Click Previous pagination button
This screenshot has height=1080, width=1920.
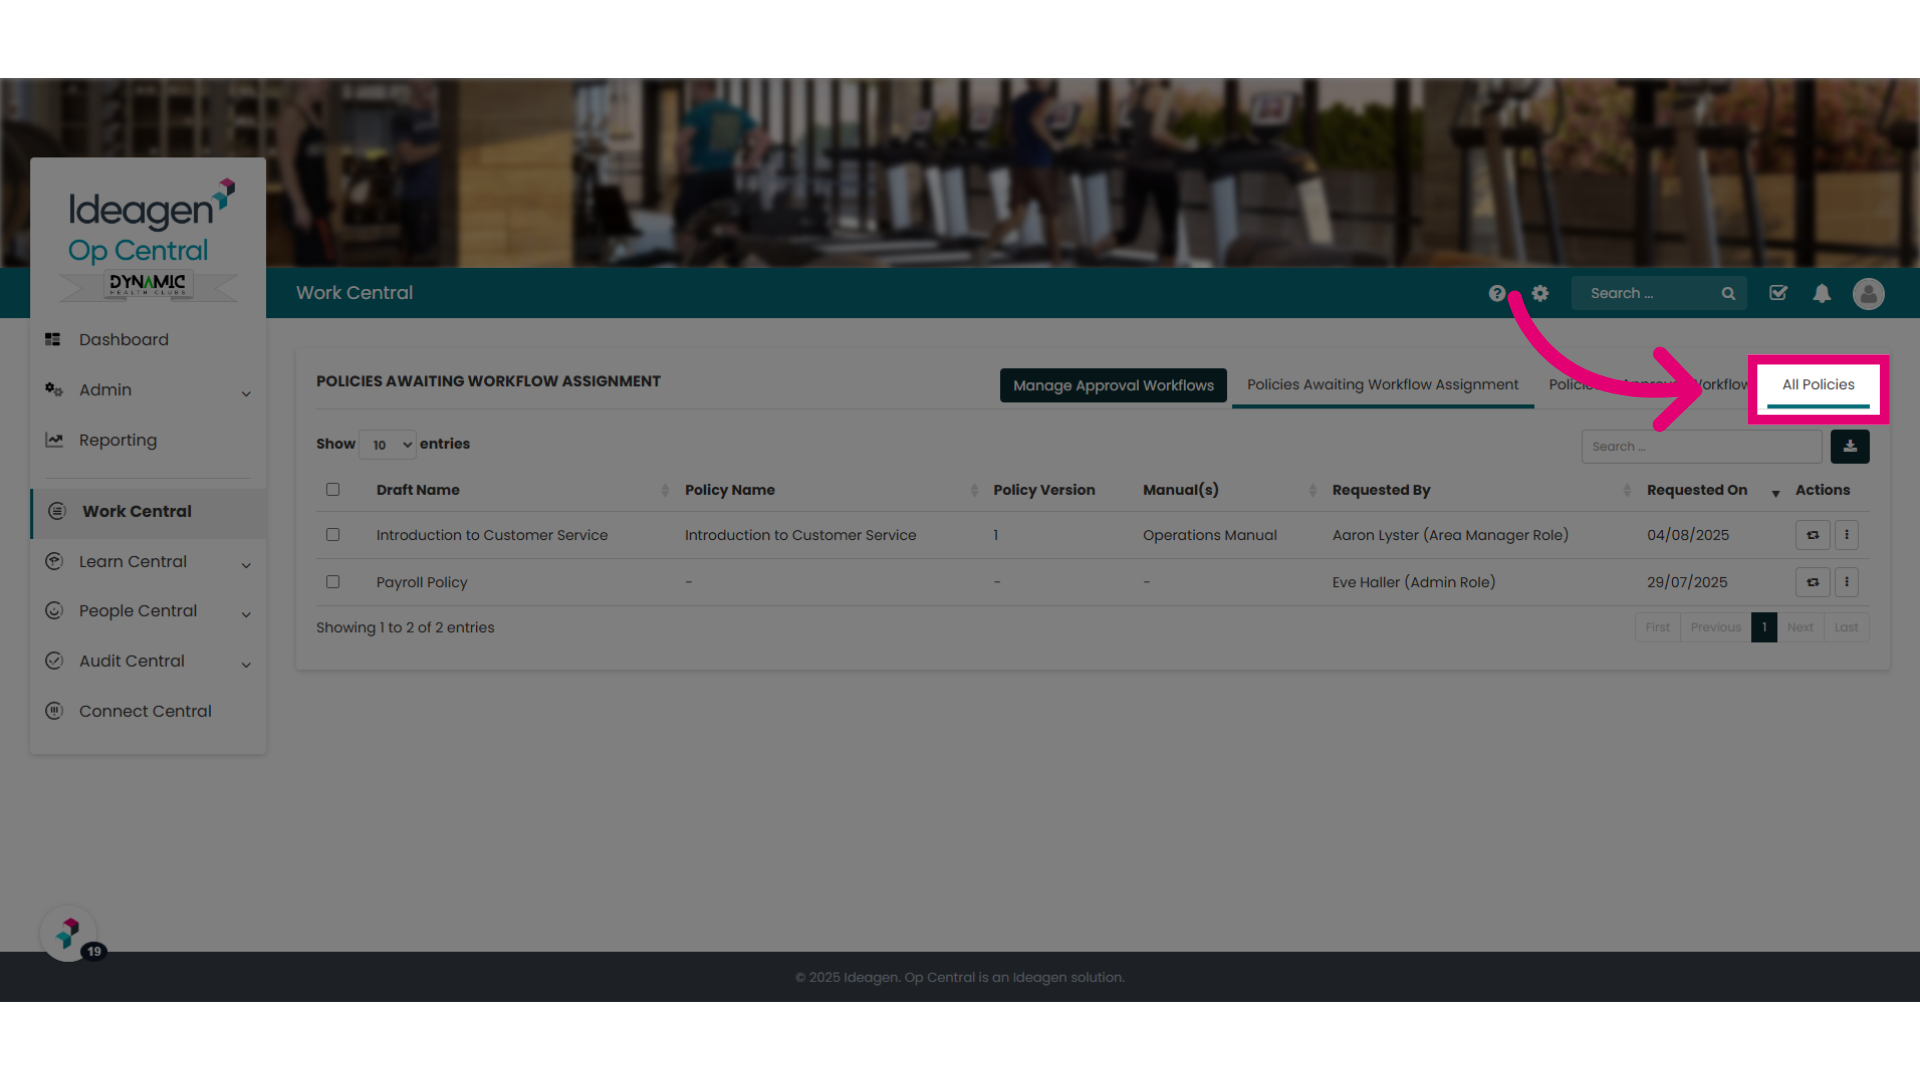pyautogui.click(x=1716, y=627)
